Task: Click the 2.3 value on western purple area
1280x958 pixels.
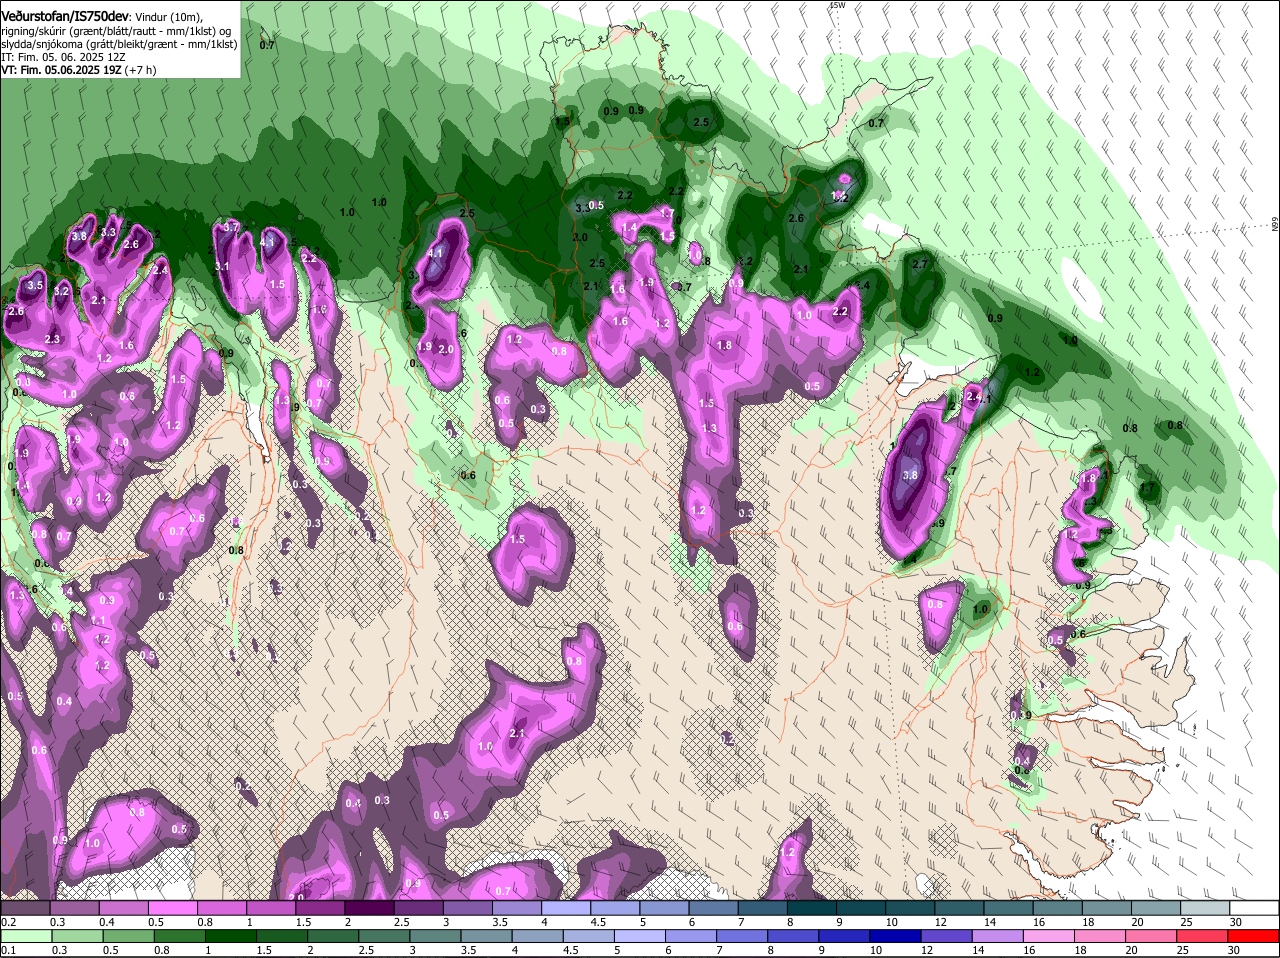Action: (x=52, y=339)
